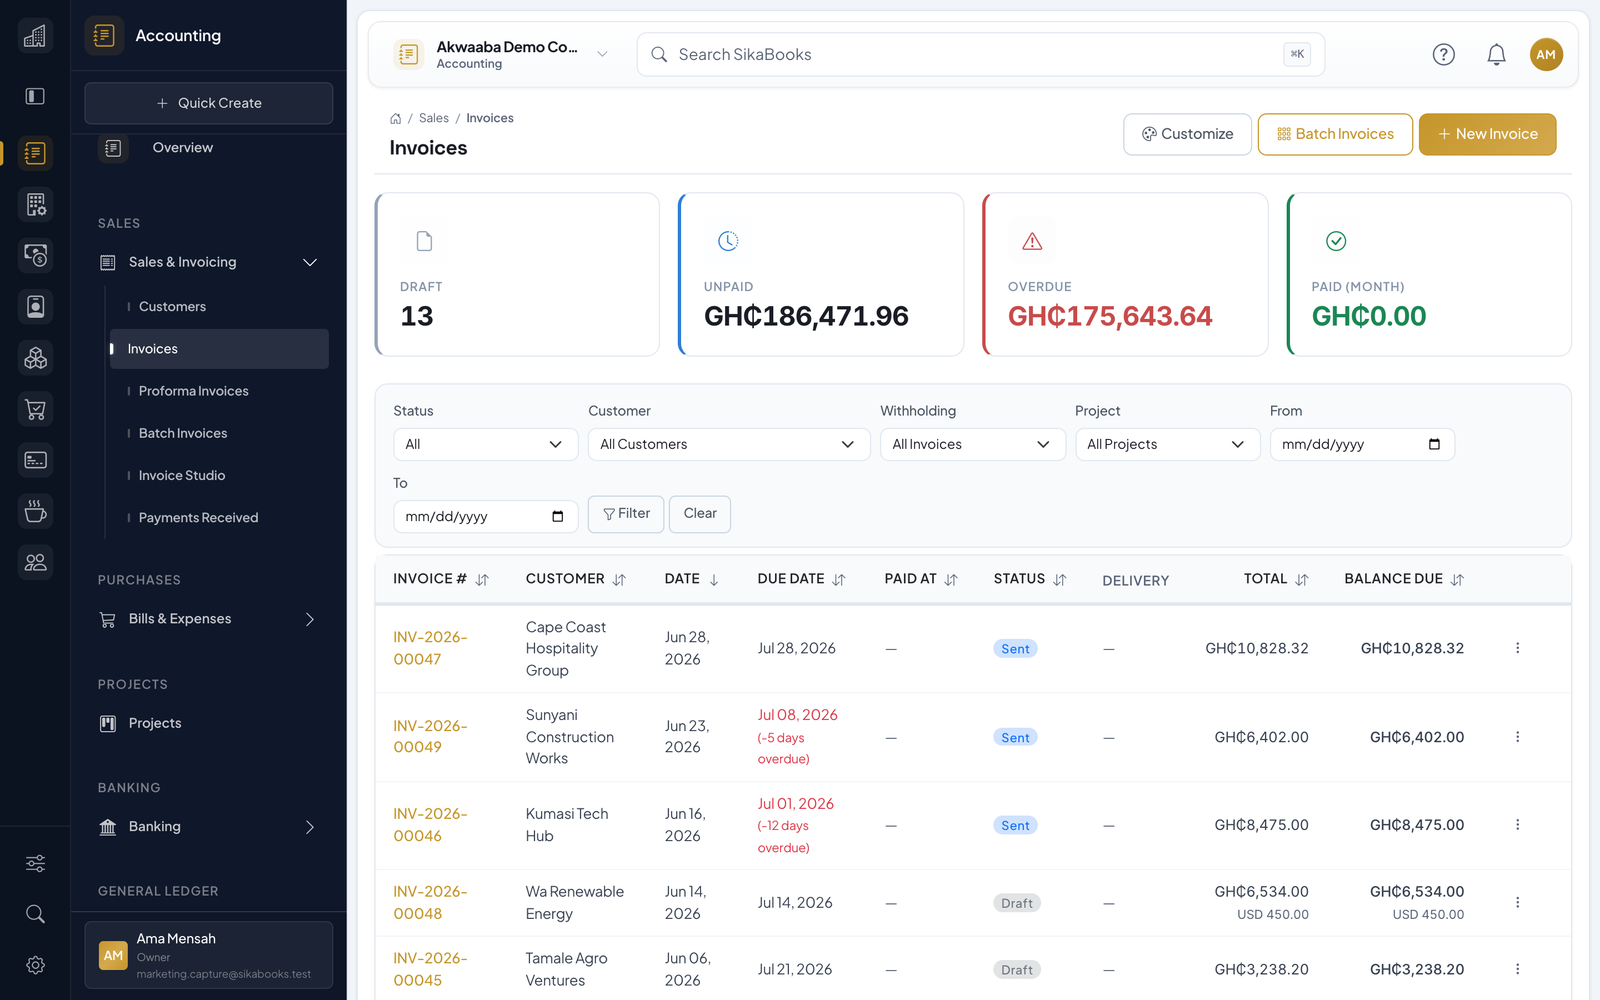Open the building-with-gear module icon
This screenshot has height=1000, width=1600.
[x=35, y=204]
